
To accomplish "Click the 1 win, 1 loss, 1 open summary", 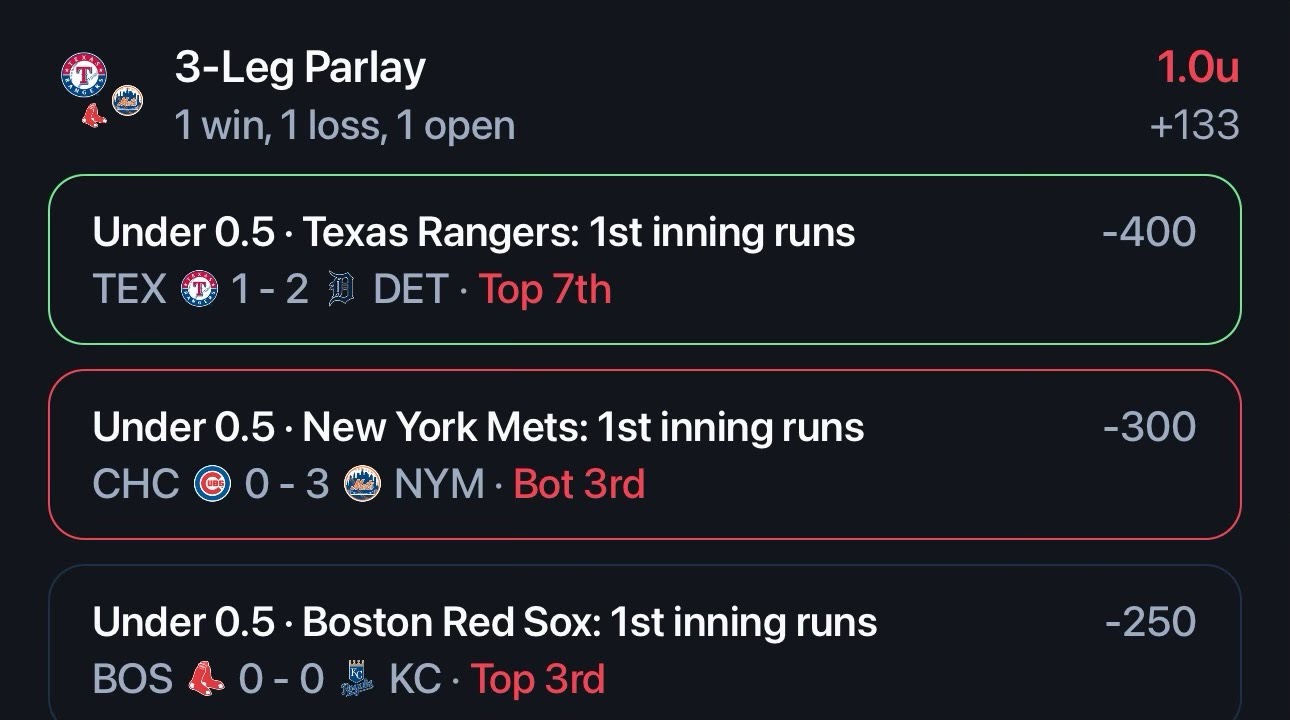I will [x=345, y=126].
